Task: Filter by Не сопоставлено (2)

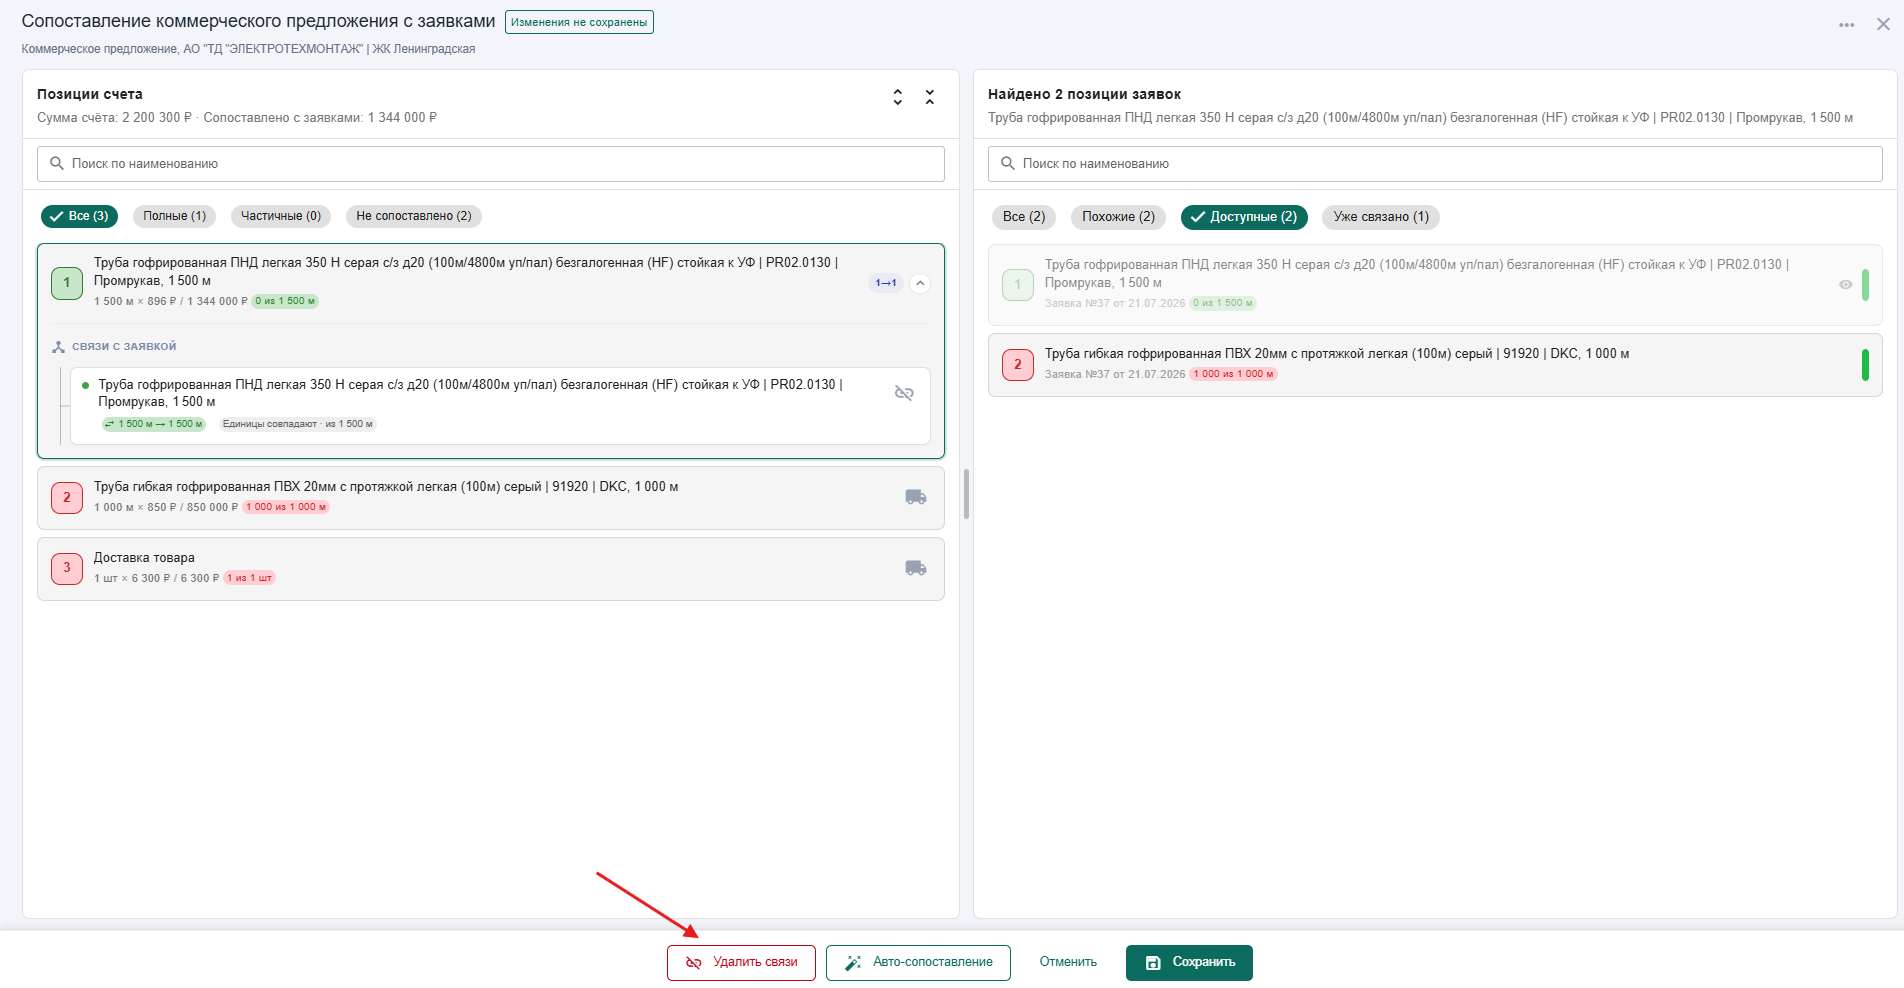Action: pos(414,216)
